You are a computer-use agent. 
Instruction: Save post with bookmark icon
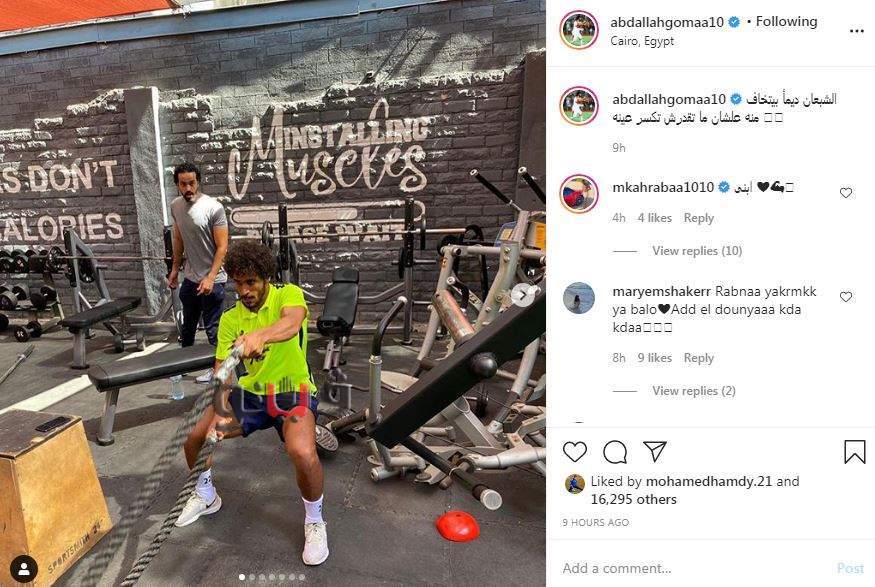[x=854, y=452]
